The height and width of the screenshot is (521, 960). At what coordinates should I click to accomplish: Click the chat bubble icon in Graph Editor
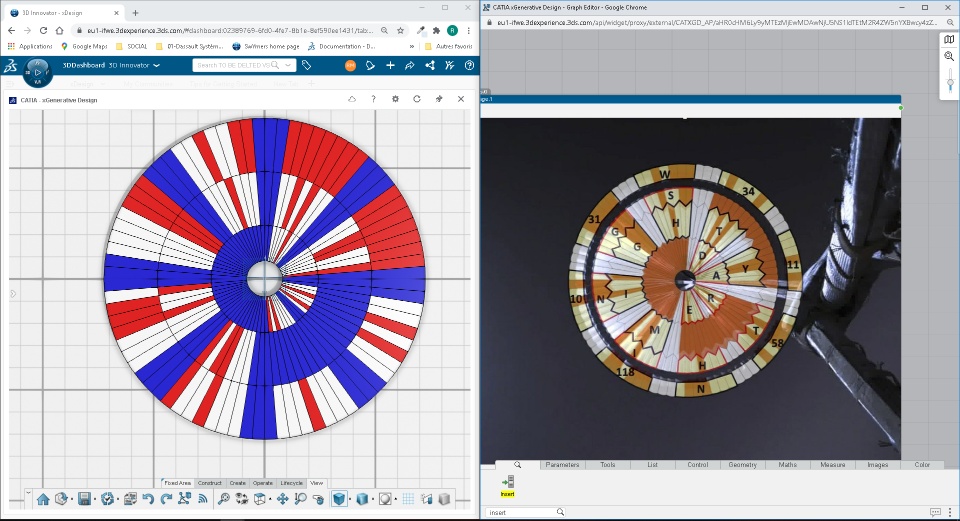[935, 512]
